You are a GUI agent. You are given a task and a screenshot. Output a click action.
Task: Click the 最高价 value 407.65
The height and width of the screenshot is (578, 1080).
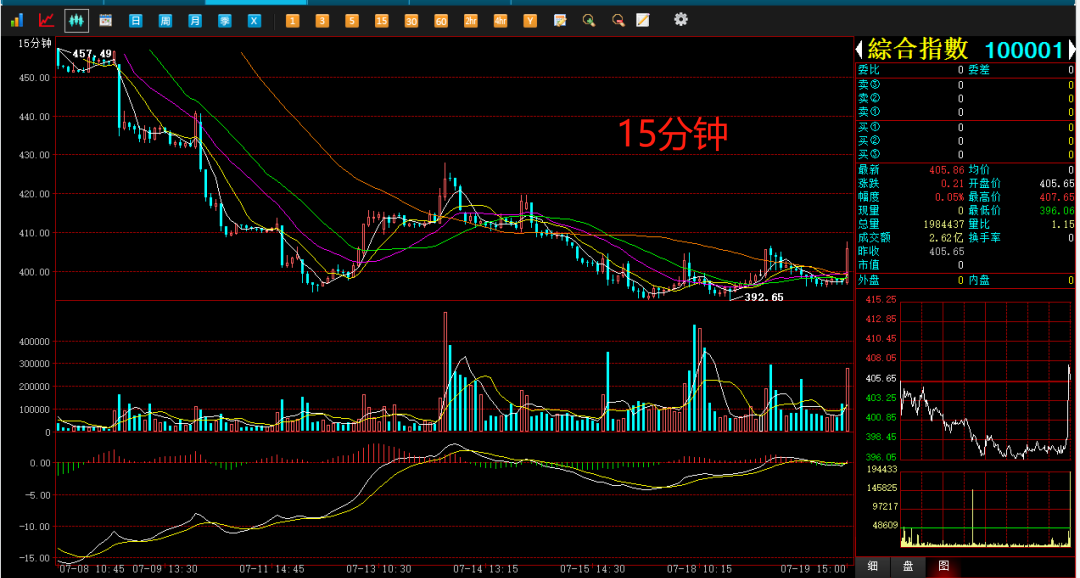tap(1057, 197)
